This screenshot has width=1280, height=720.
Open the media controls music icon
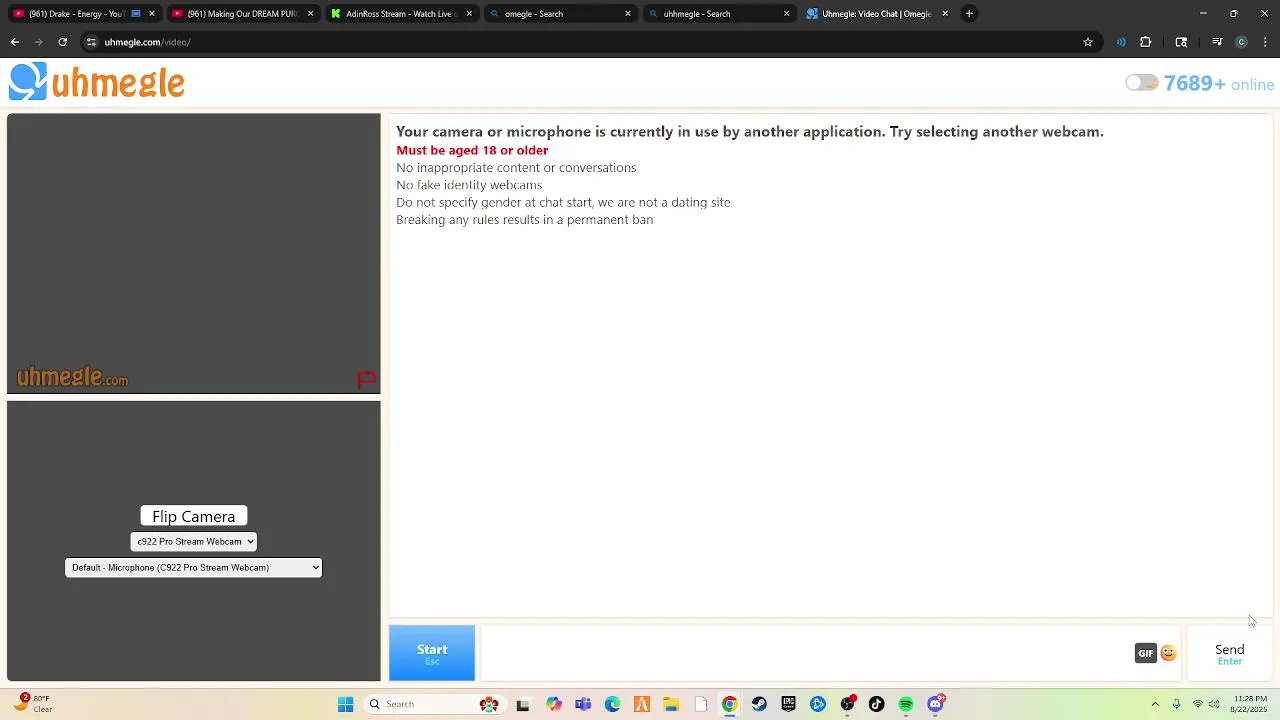pyautogui.click(x=1217, y=42)
